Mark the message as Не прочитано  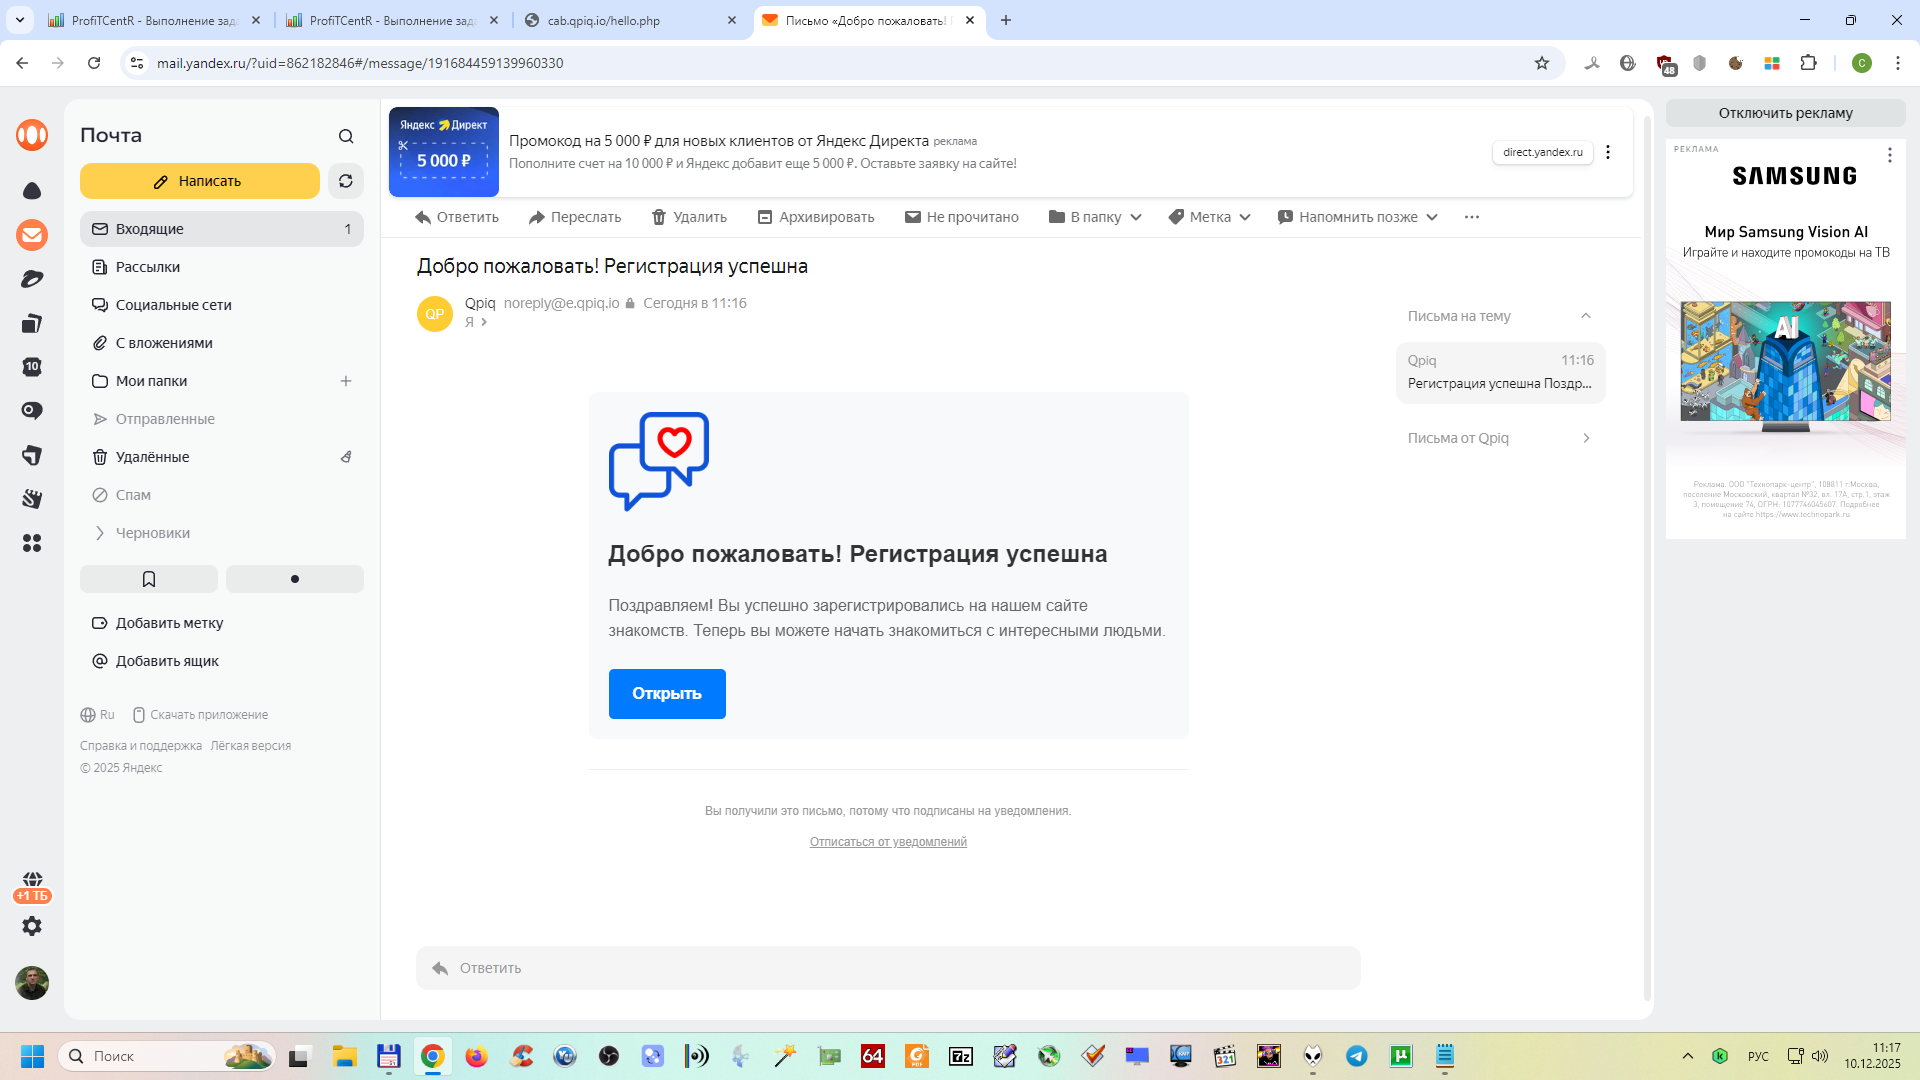(x=961, y=217)
